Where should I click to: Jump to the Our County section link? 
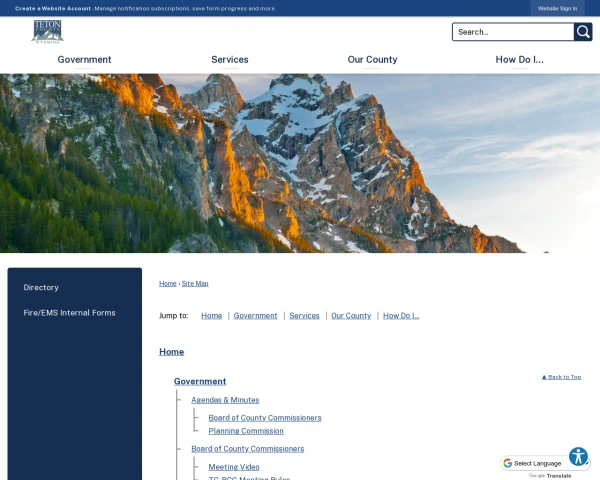[x=351, y=316]
